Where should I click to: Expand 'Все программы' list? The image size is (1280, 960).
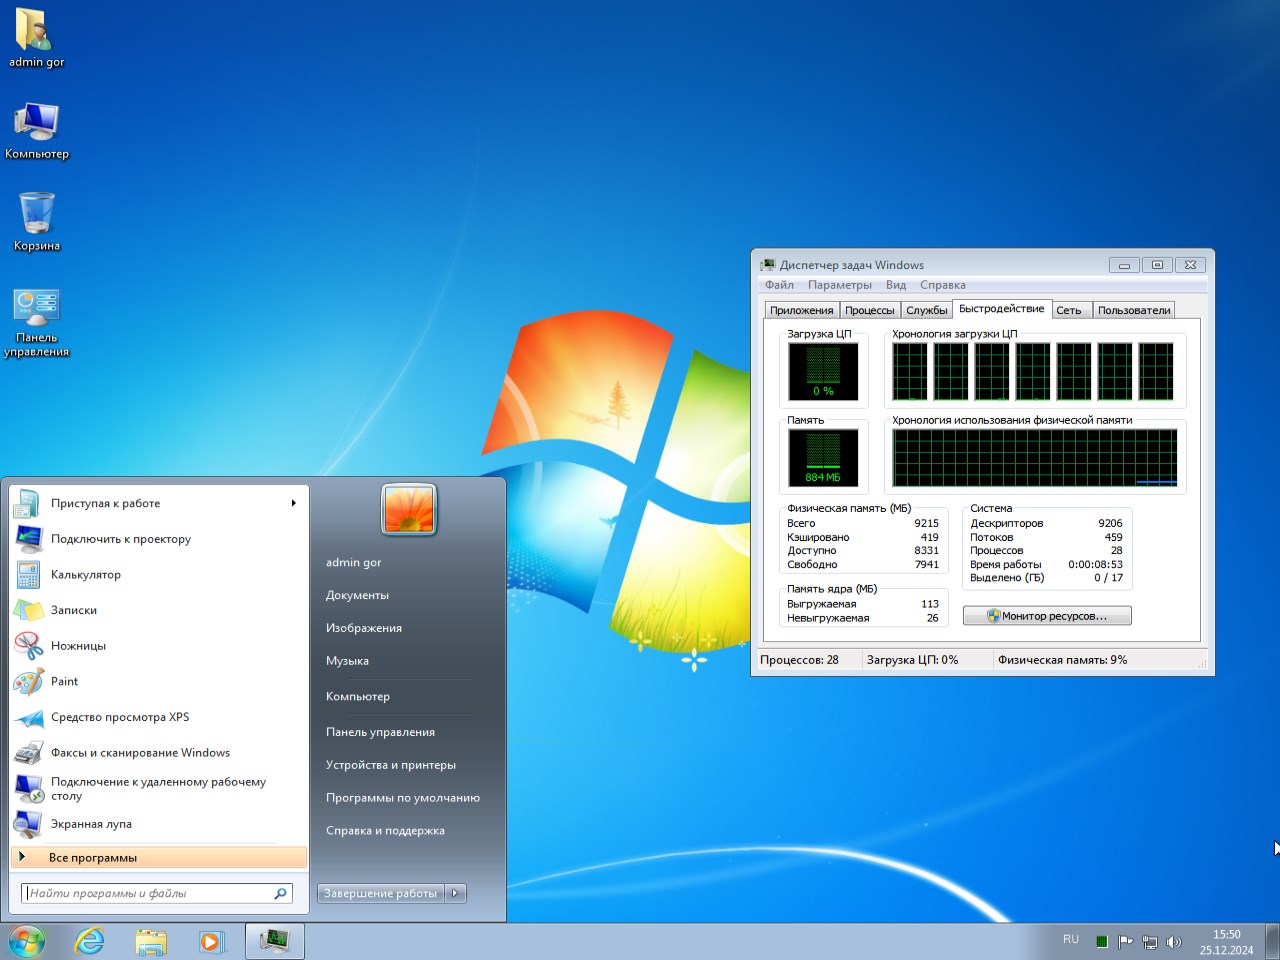click(x=93, y=858)
